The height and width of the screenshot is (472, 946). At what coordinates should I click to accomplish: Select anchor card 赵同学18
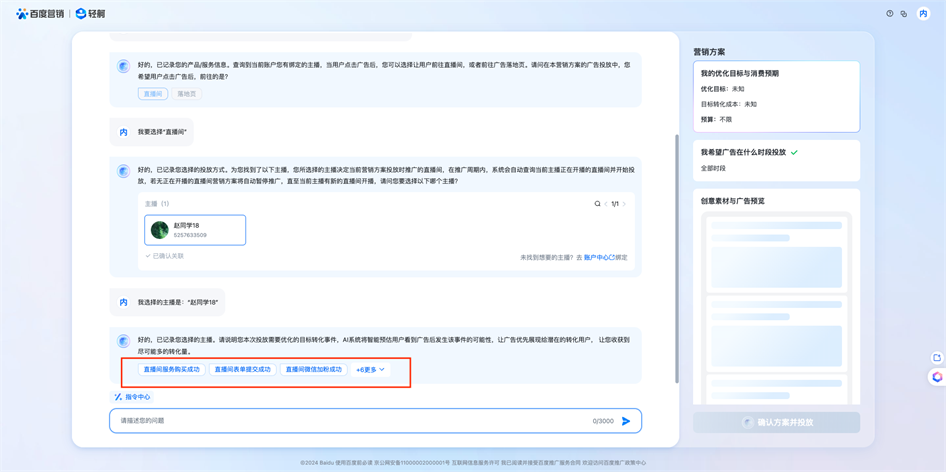click(x=195, y=230)
